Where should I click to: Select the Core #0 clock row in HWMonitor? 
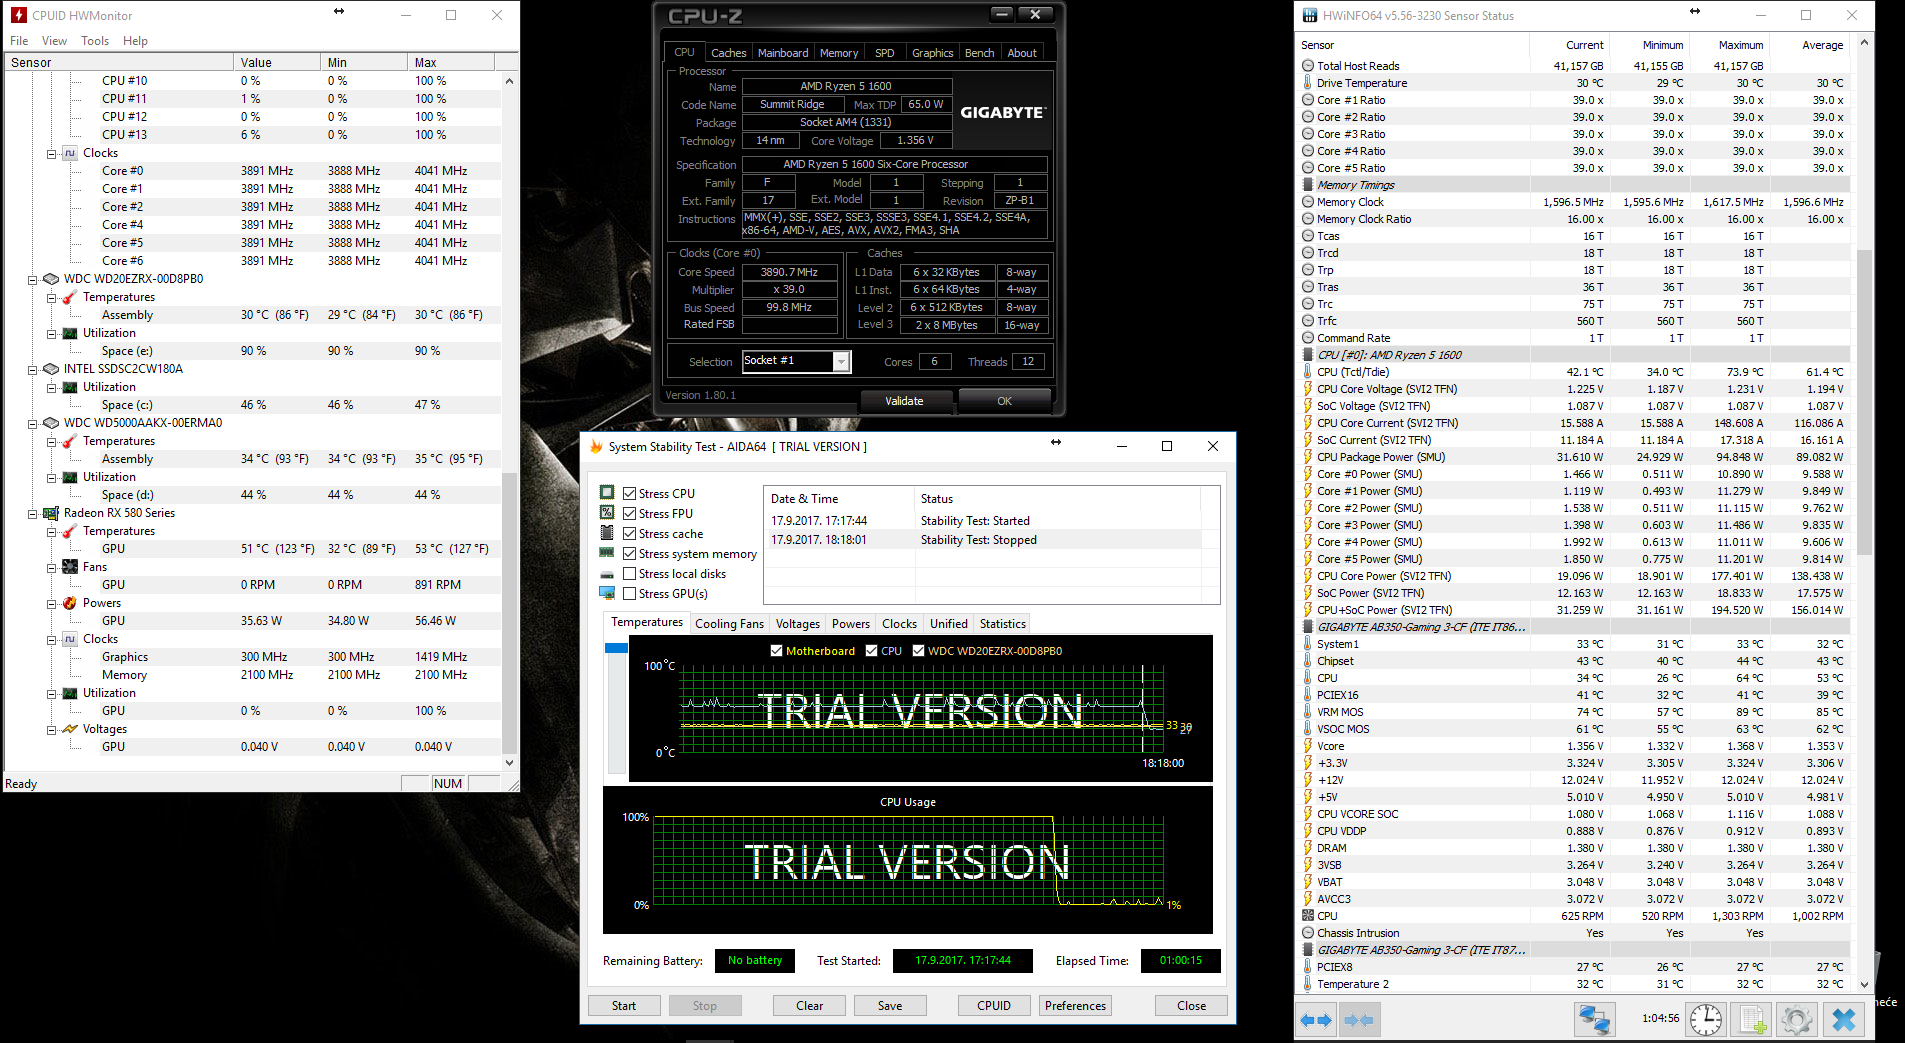click(x=122, y=171)
